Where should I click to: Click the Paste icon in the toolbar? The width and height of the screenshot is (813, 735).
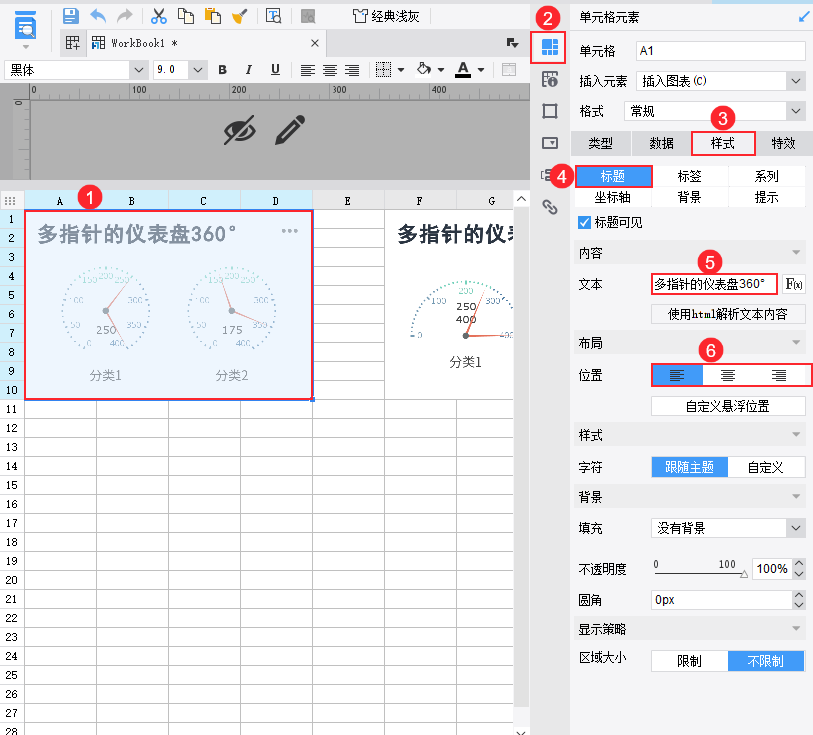click(211, 15)
